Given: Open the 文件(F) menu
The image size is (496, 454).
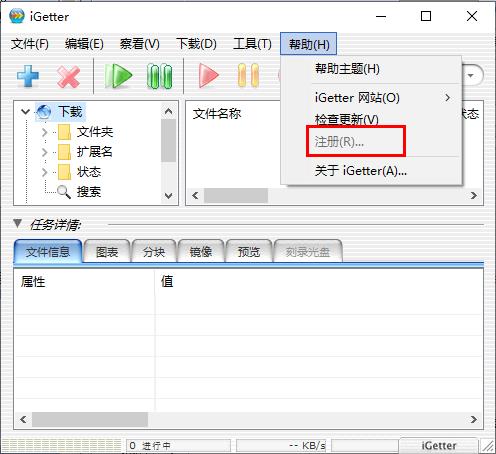Looking at the screenshot, I should [30, 44].
